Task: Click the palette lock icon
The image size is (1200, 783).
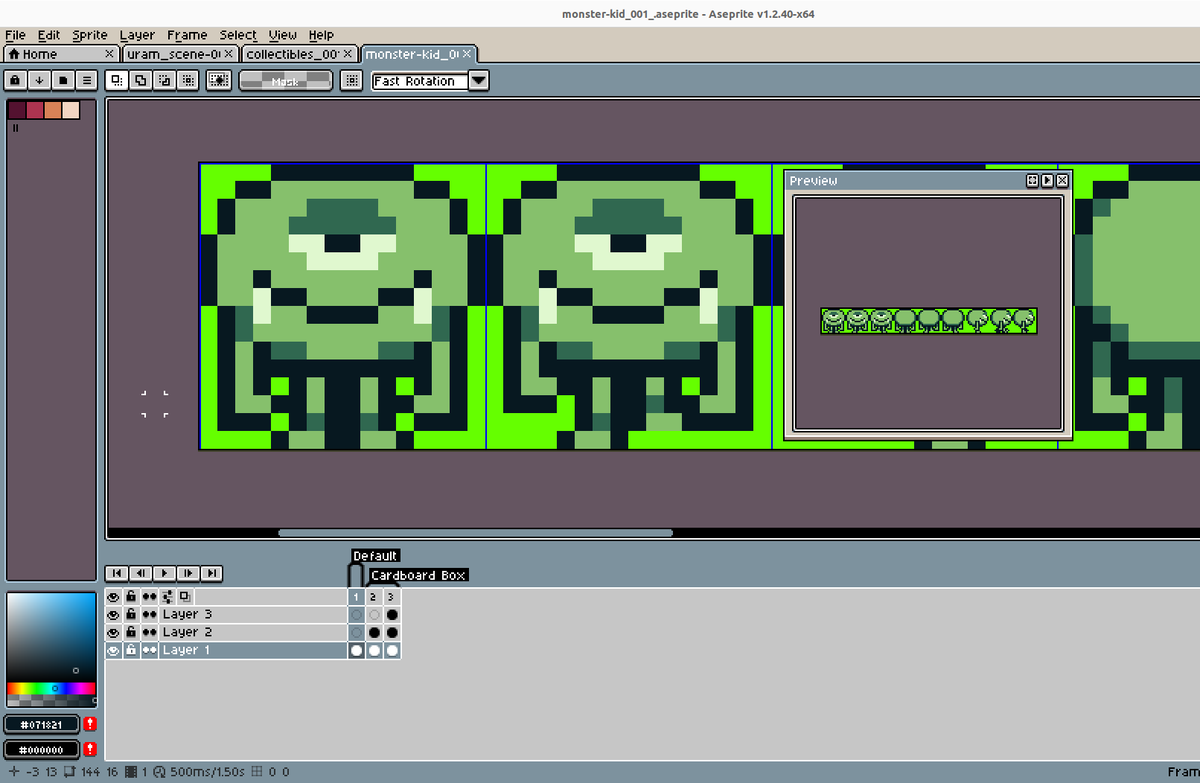Action: 16,80
